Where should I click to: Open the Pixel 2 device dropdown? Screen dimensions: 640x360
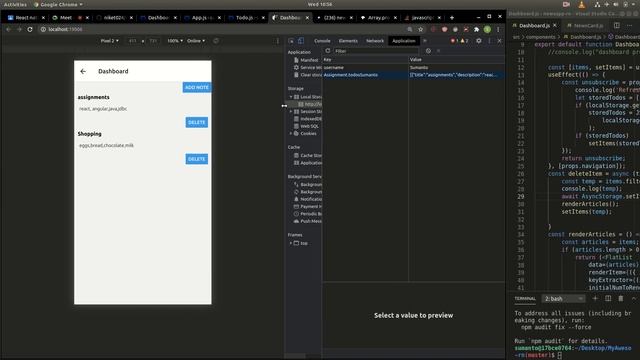coord(109,41)
